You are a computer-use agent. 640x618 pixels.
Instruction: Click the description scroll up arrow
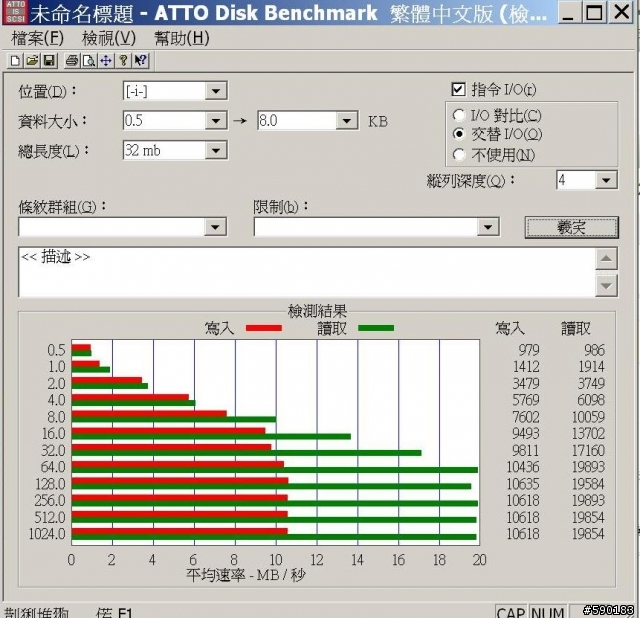click(x=606, y=258)
